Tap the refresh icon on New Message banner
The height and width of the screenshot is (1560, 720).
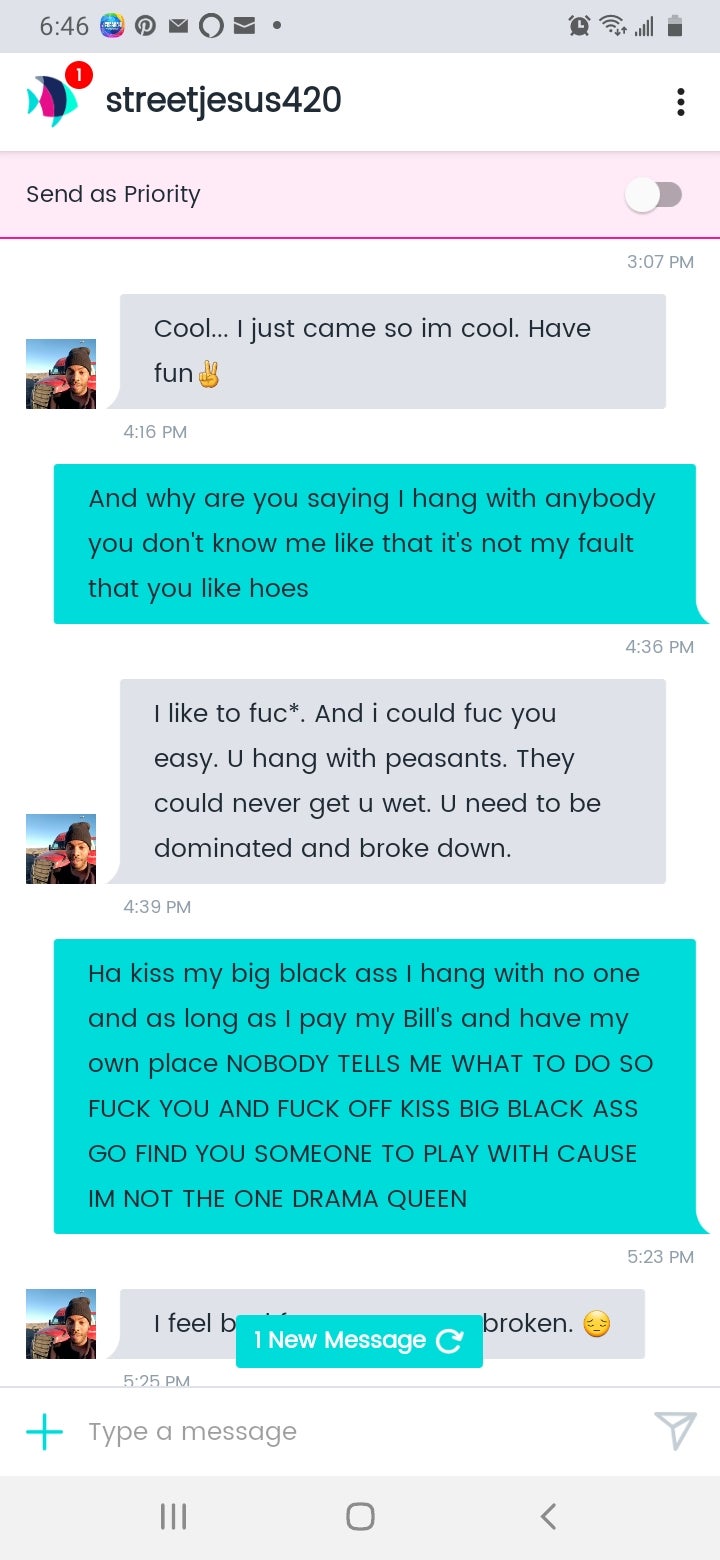450,1341
